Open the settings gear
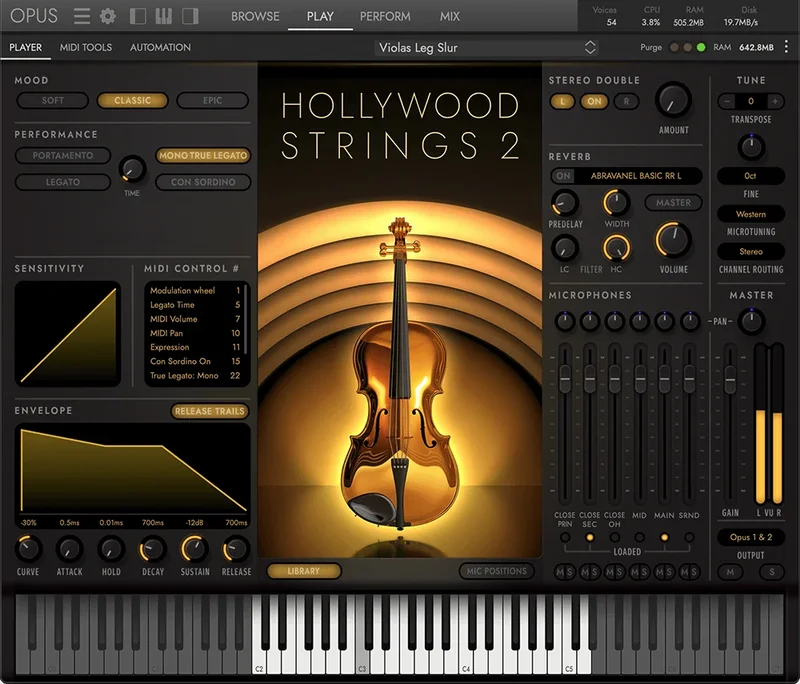Screen dimensions: 800x684 [108, 16]
